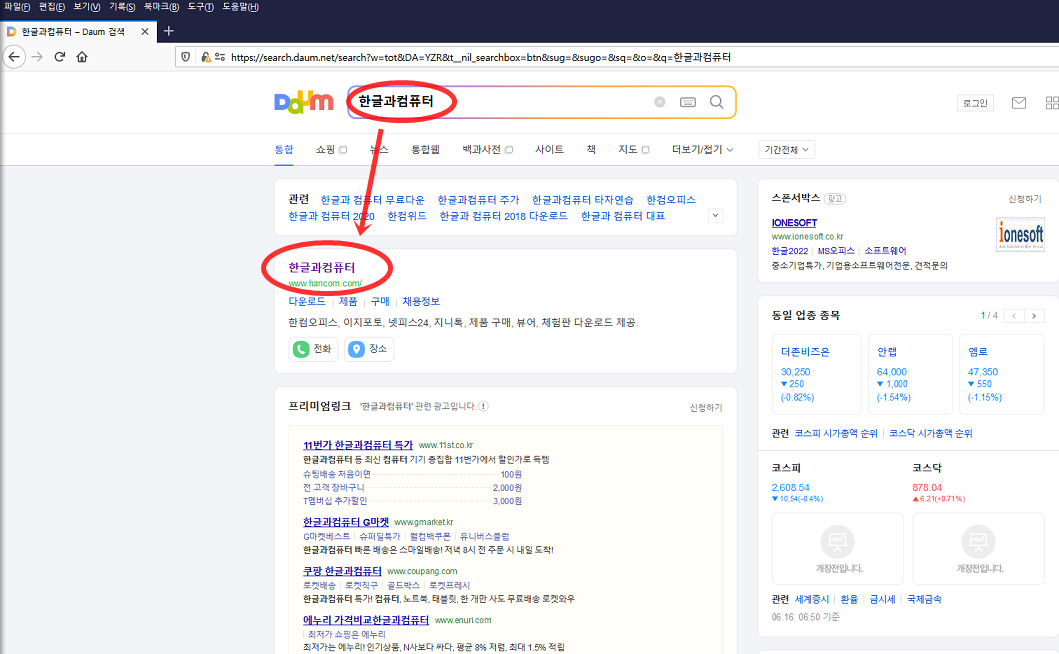
Task: Open the 한글과컴퓨터 site result title
Action: click(321, 268)
